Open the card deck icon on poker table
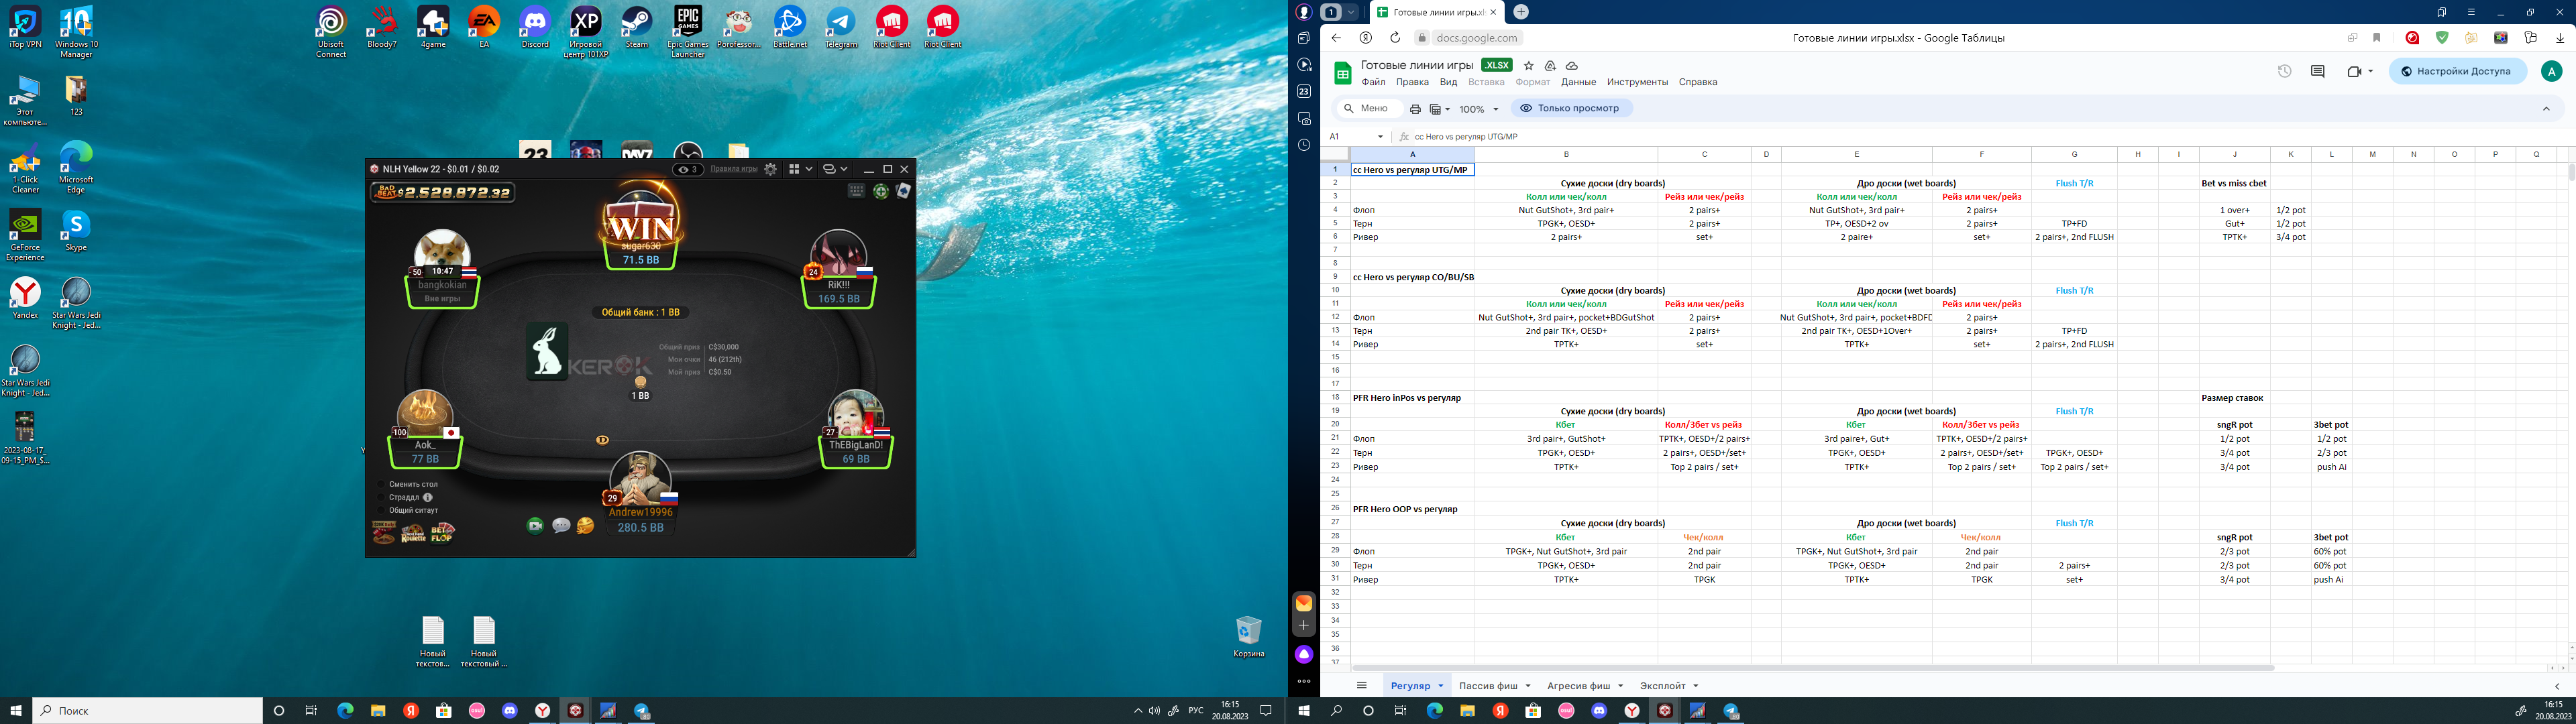The height and width of the screenshot is (724, 2576). click(903, 190)
